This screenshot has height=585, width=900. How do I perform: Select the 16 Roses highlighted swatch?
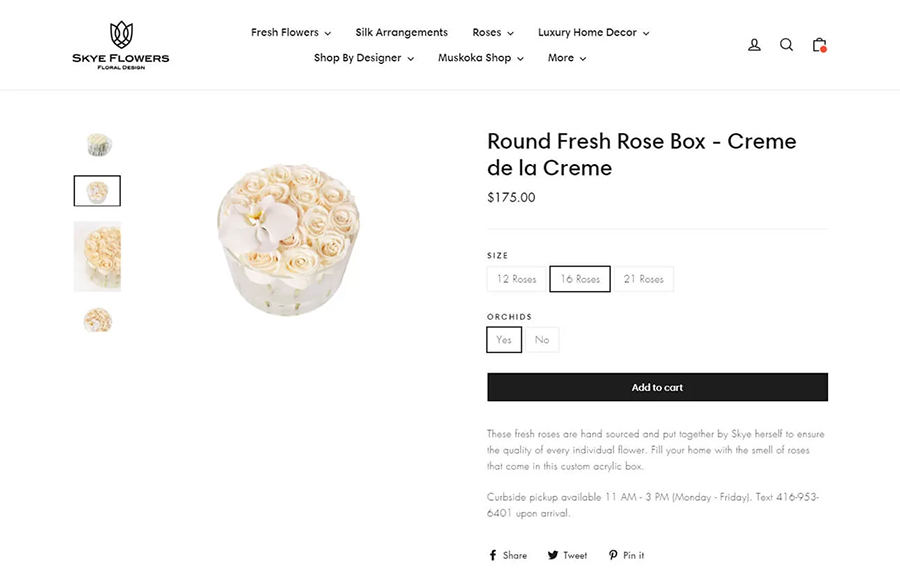580,279
